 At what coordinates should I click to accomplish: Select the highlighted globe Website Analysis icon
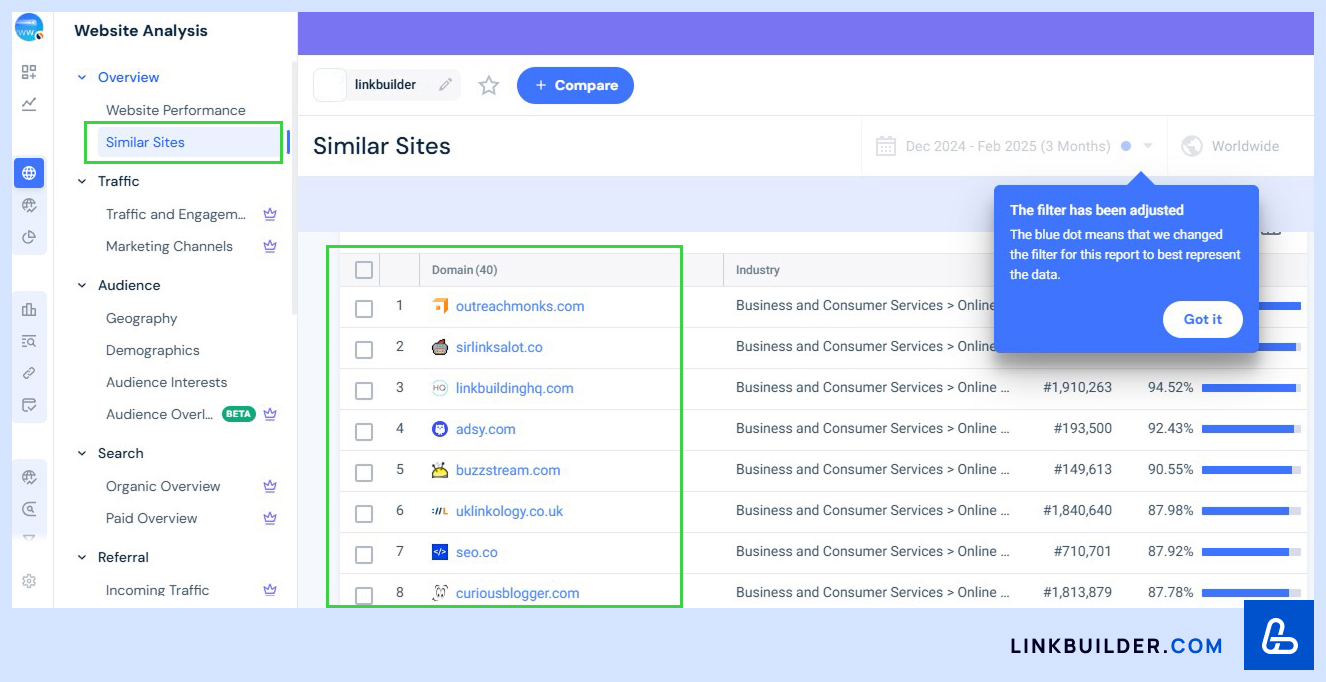29,173
